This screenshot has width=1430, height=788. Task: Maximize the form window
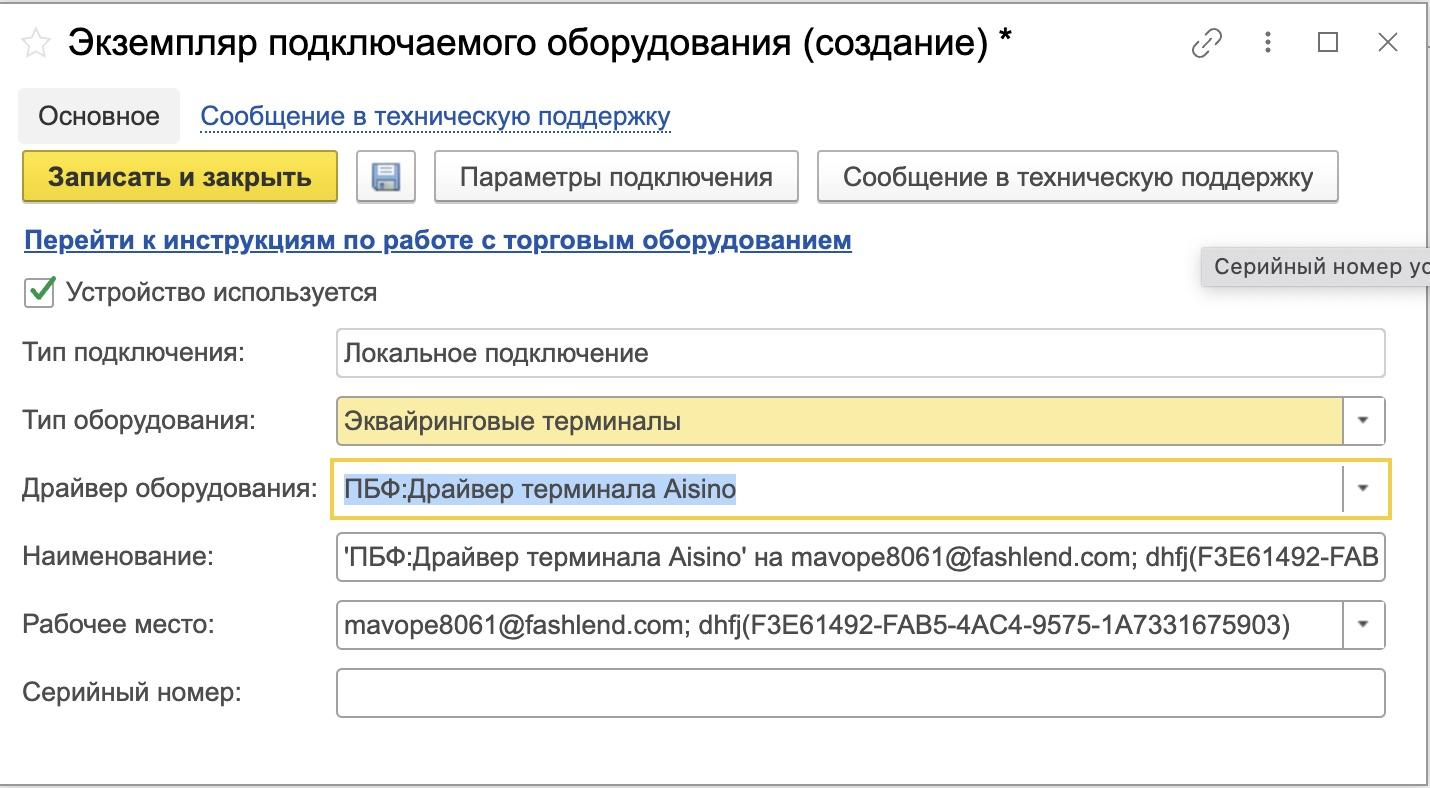coord(1328,42)
